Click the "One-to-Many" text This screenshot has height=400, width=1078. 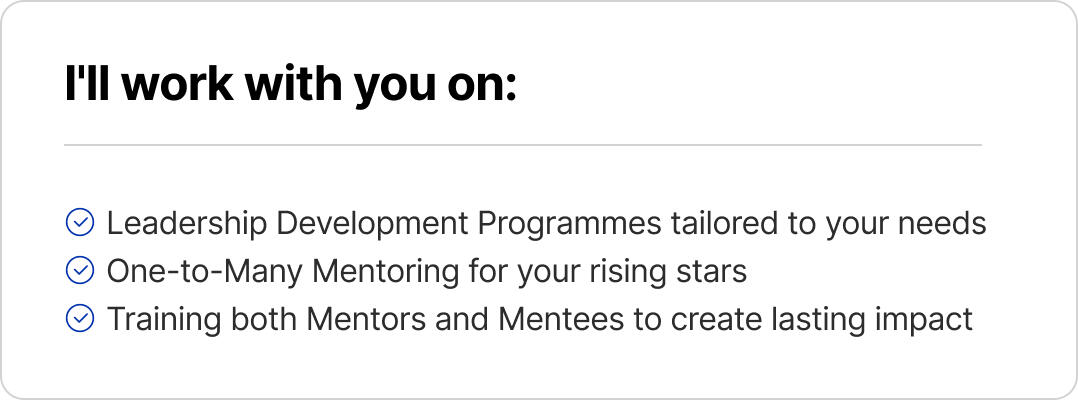click(x=204, y=272)
